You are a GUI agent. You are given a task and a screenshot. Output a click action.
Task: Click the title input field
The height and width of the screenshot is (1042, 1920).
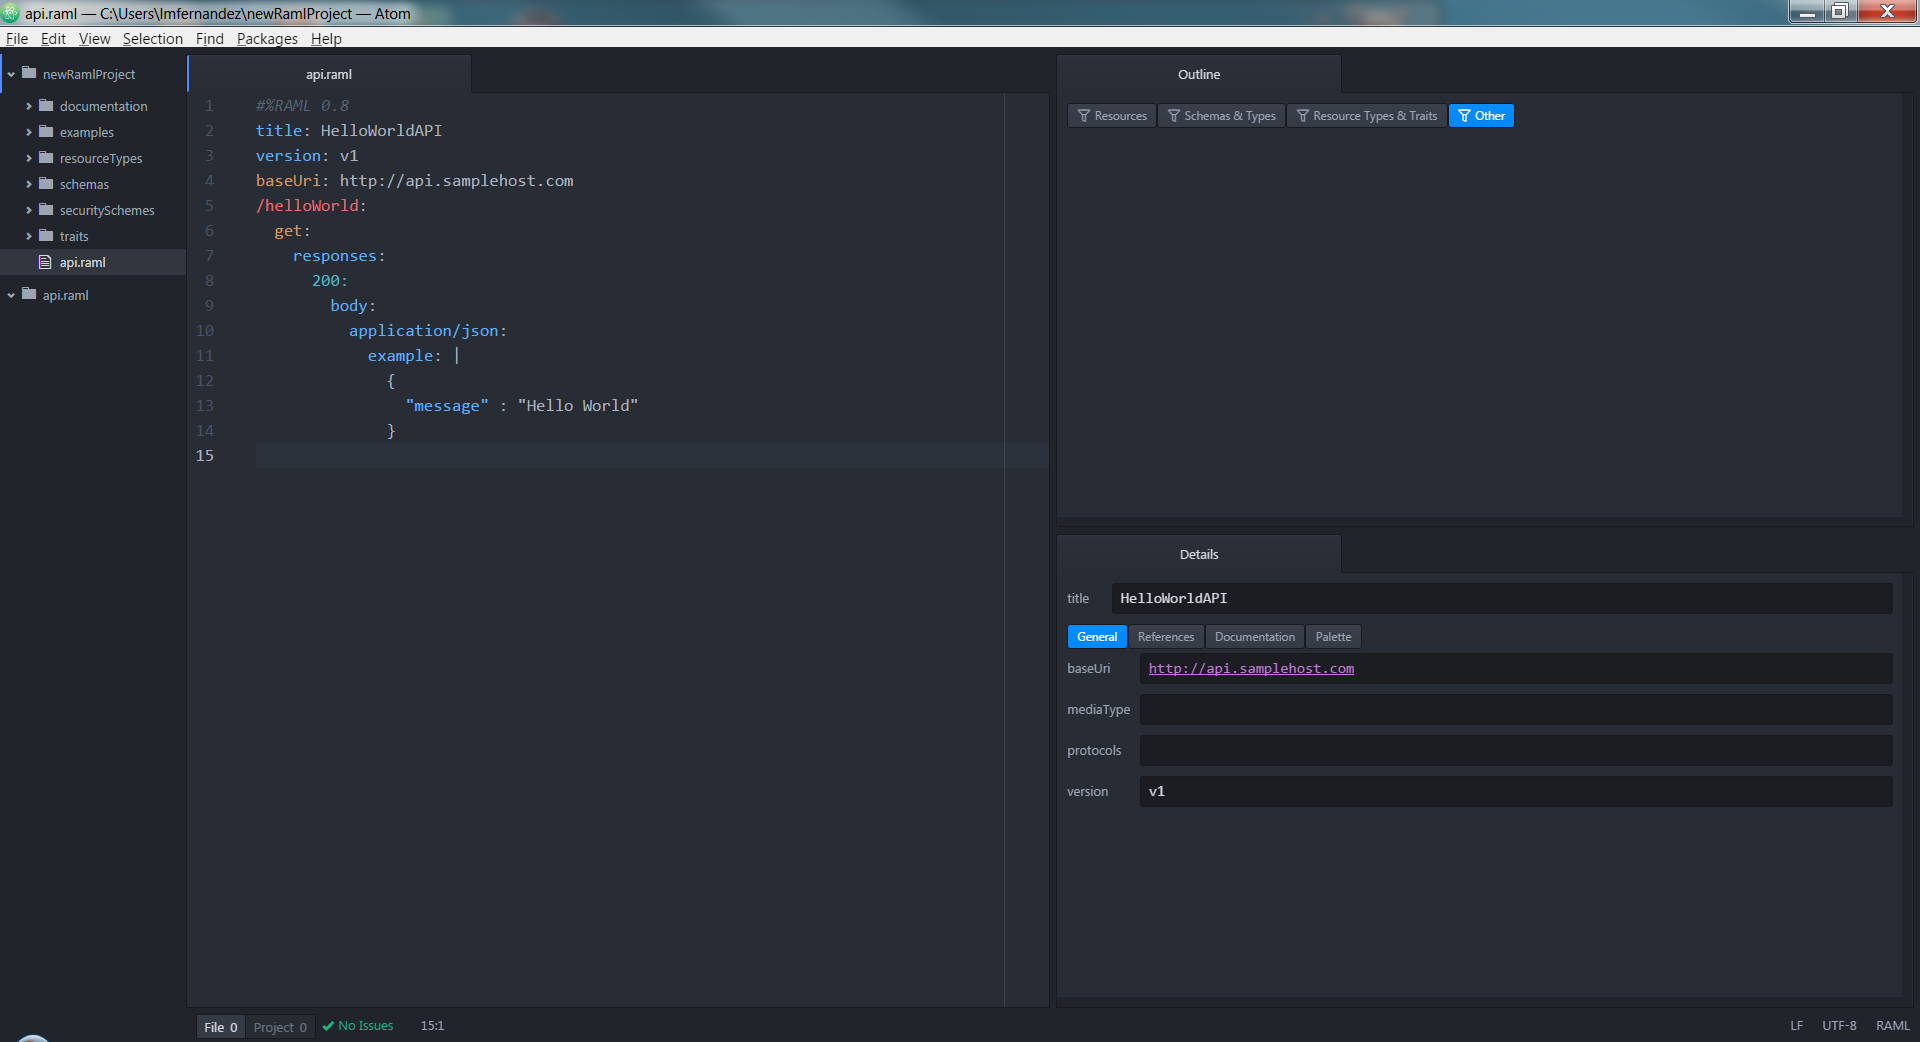coord(1501,598)
